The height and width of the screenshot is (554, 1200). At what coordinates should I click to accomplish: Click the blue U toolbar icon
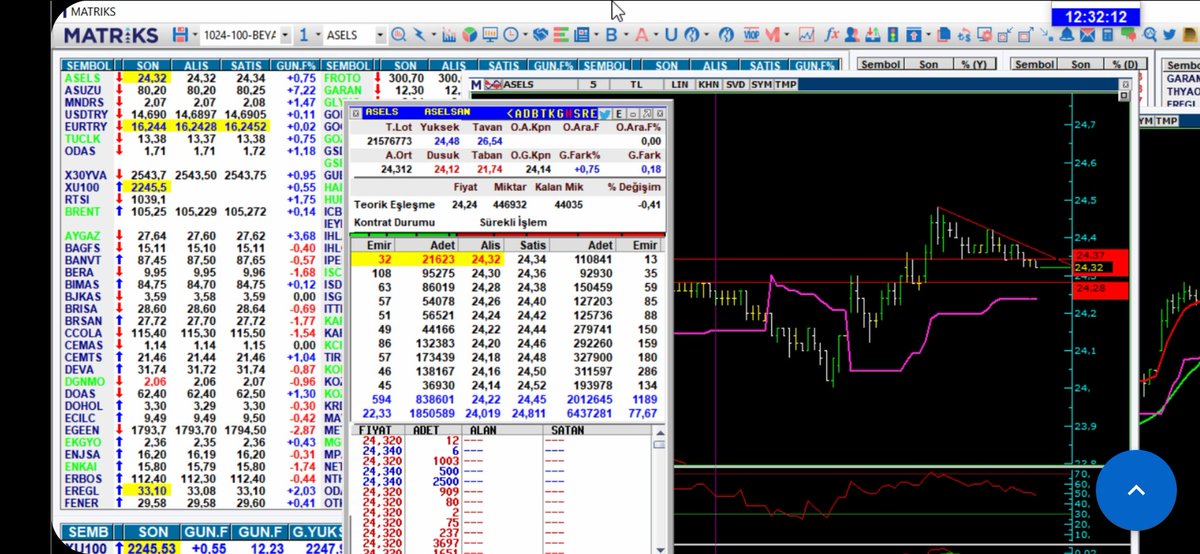tap(671, 35)
